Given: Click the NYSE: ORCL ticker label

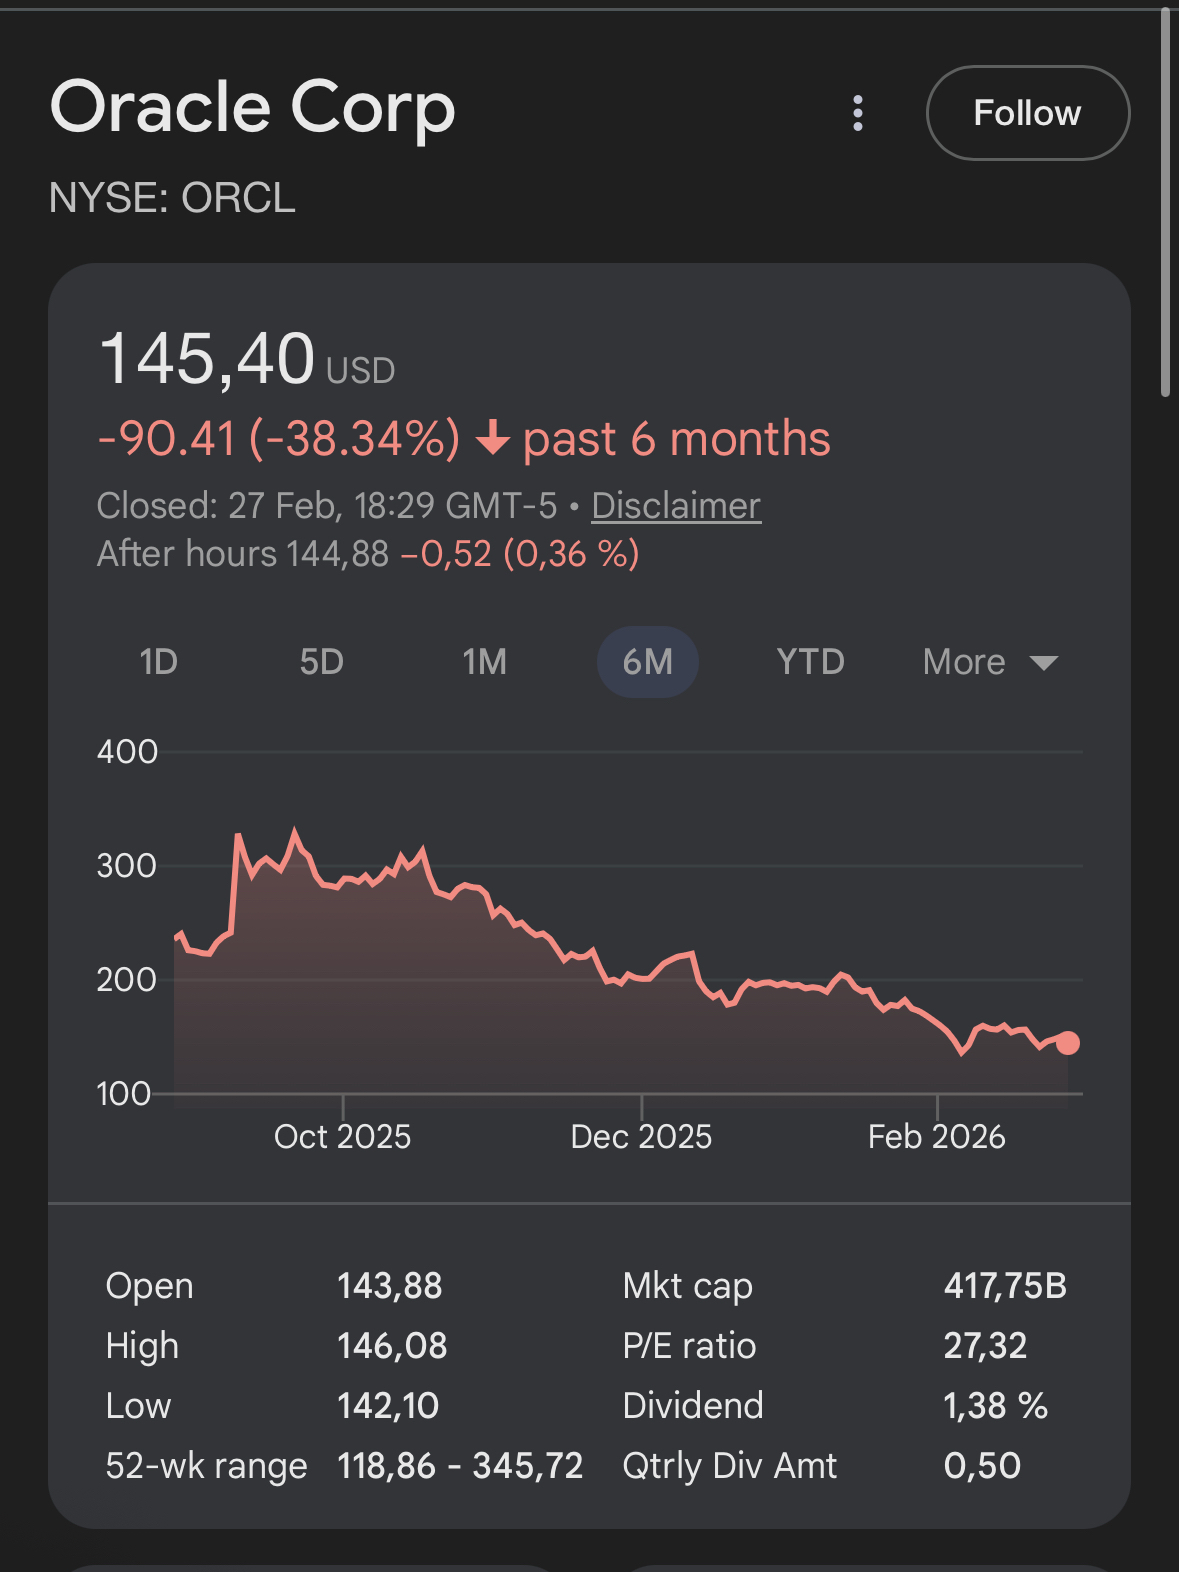Looking at the screenshot, I should click(172, 198).
